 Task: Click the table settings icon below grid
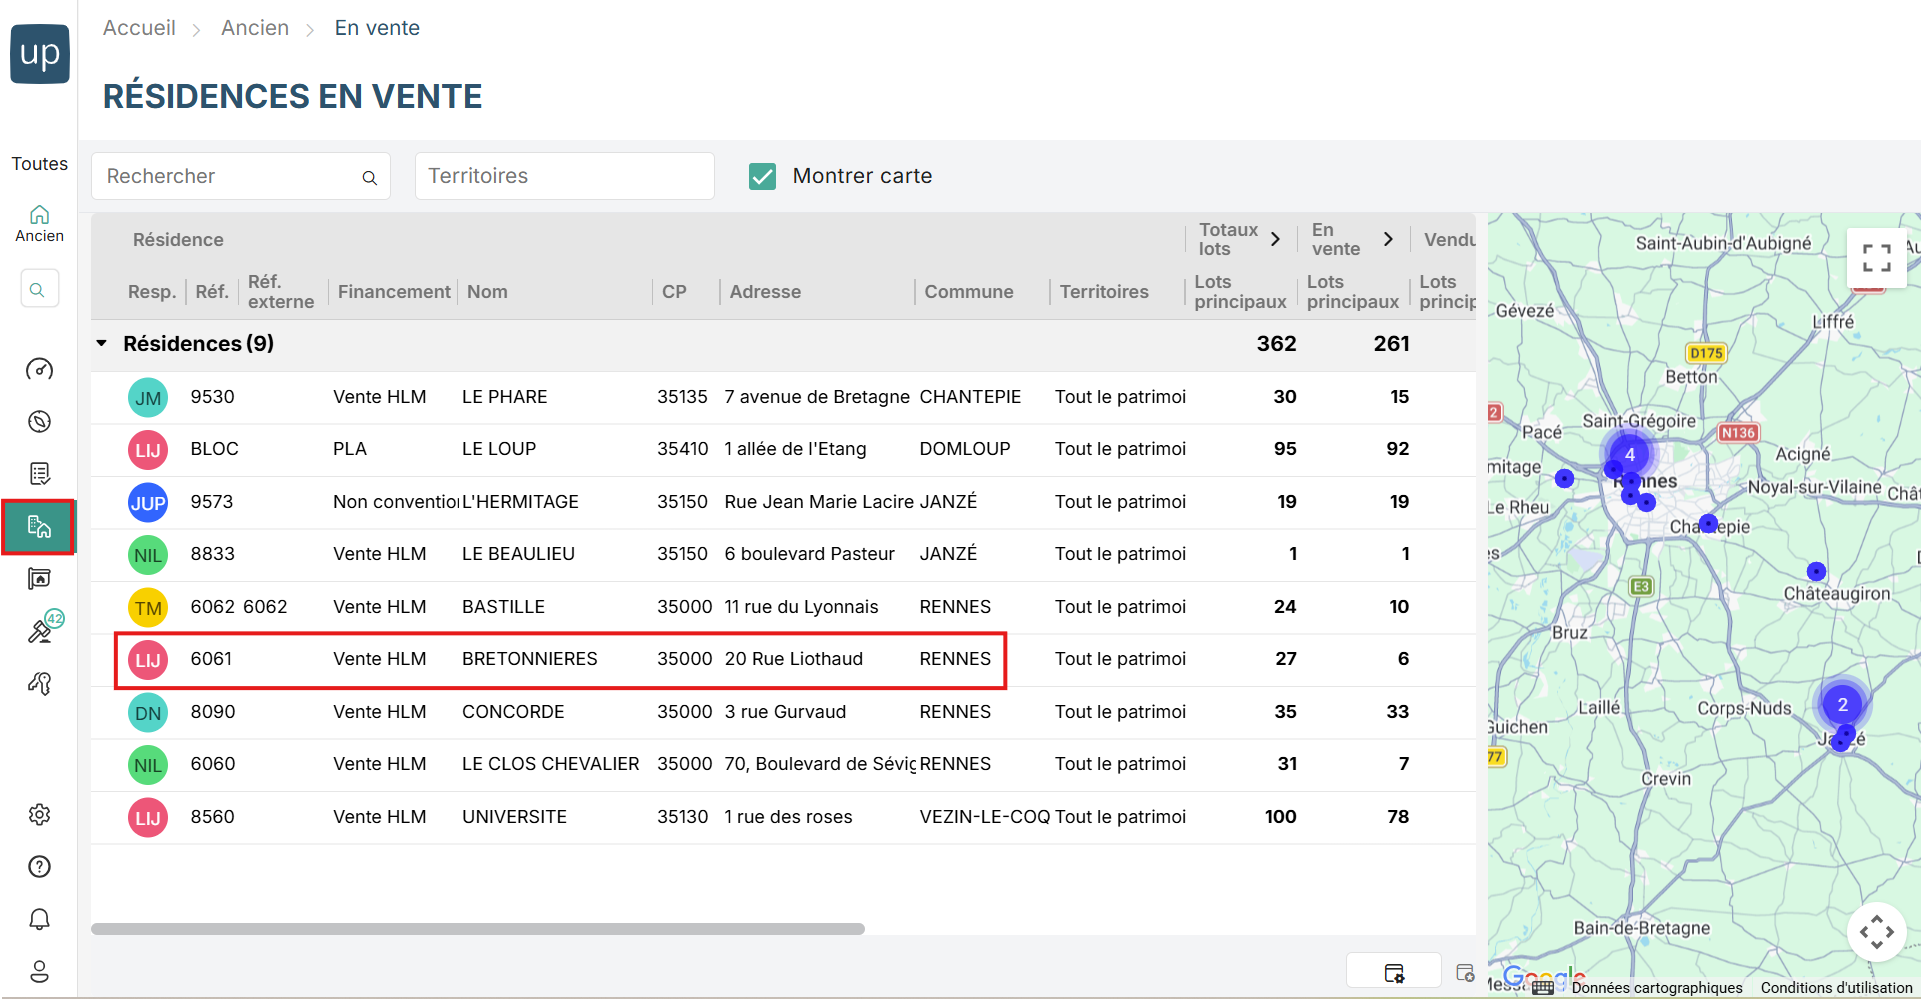pyautogui.click(x=1394, y=972)
